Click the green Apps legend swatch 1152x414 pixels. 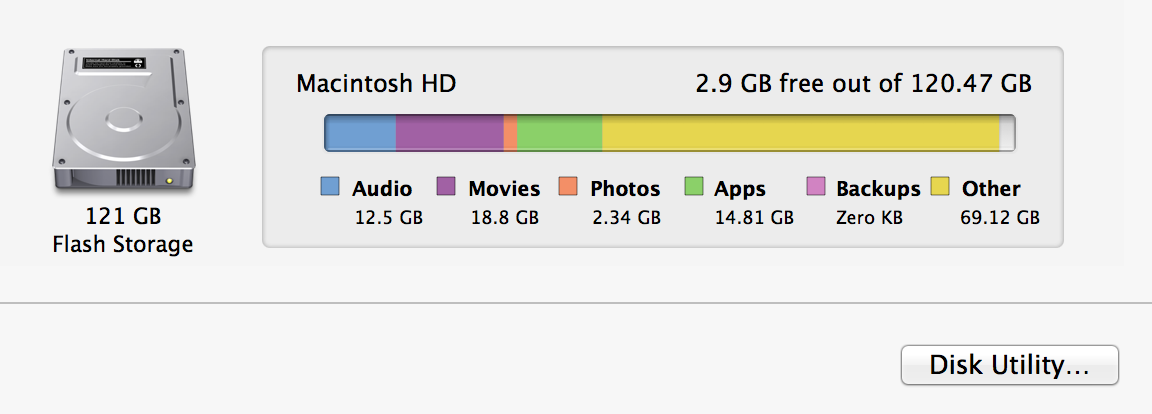(694, 186)
